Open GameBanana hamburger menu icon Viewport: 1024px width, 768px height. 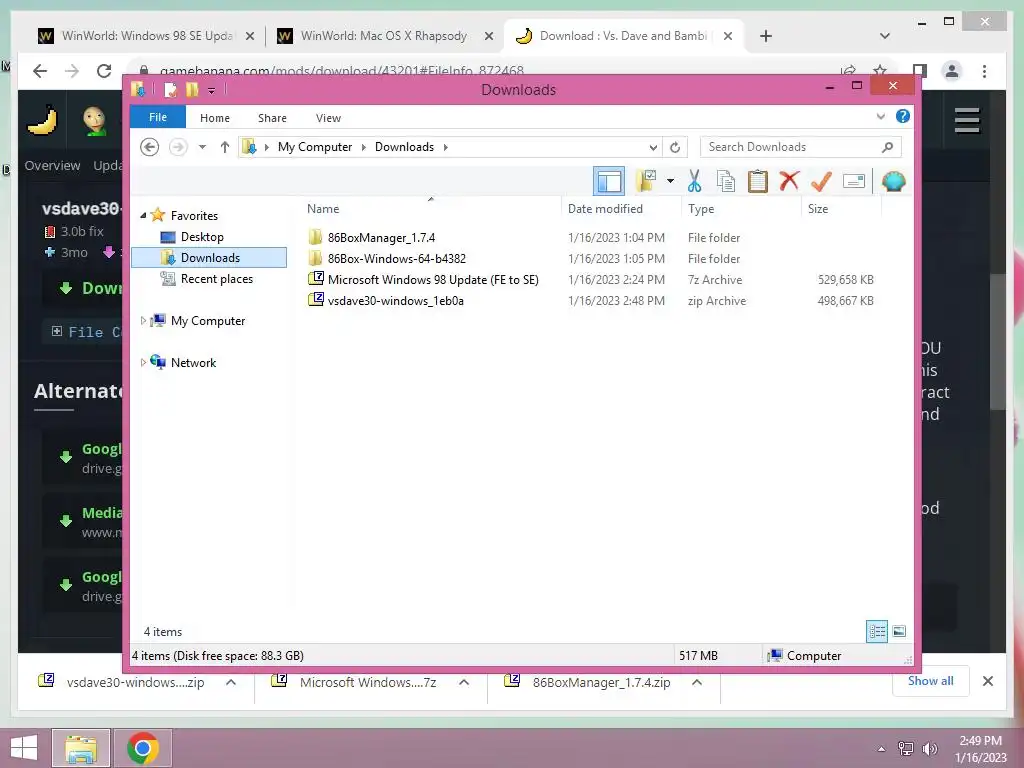967,120
